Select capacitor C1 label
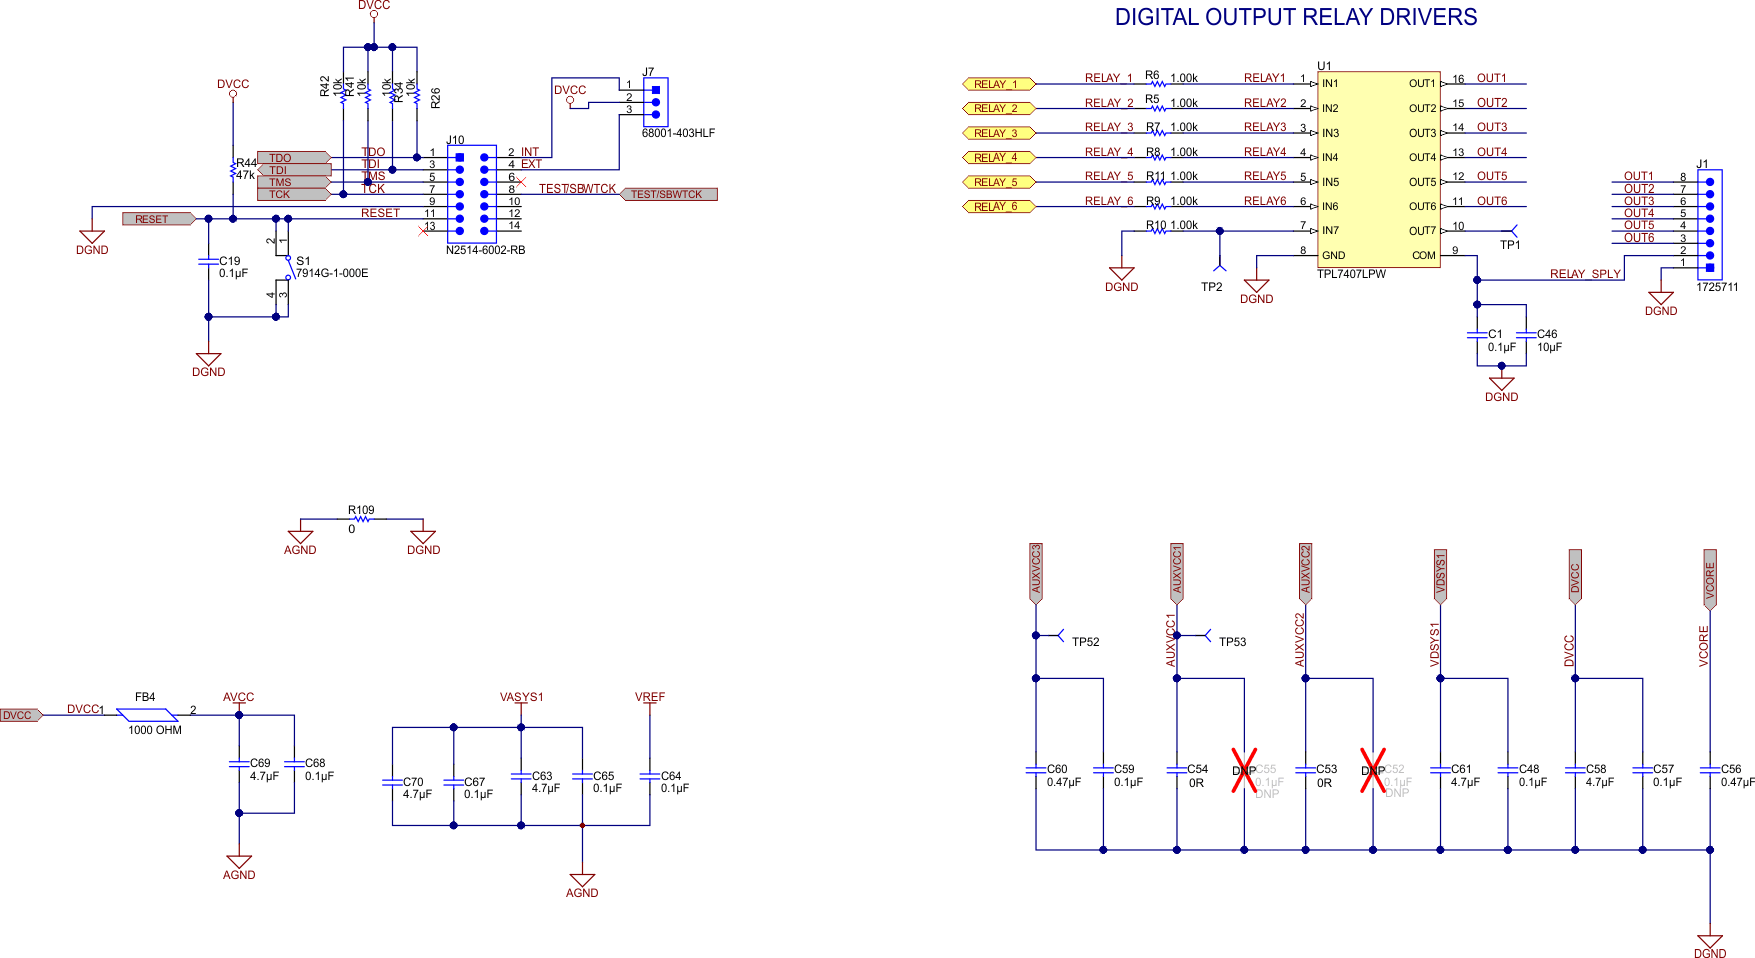The image size is (1755, 958). (x=1495, y=334)
